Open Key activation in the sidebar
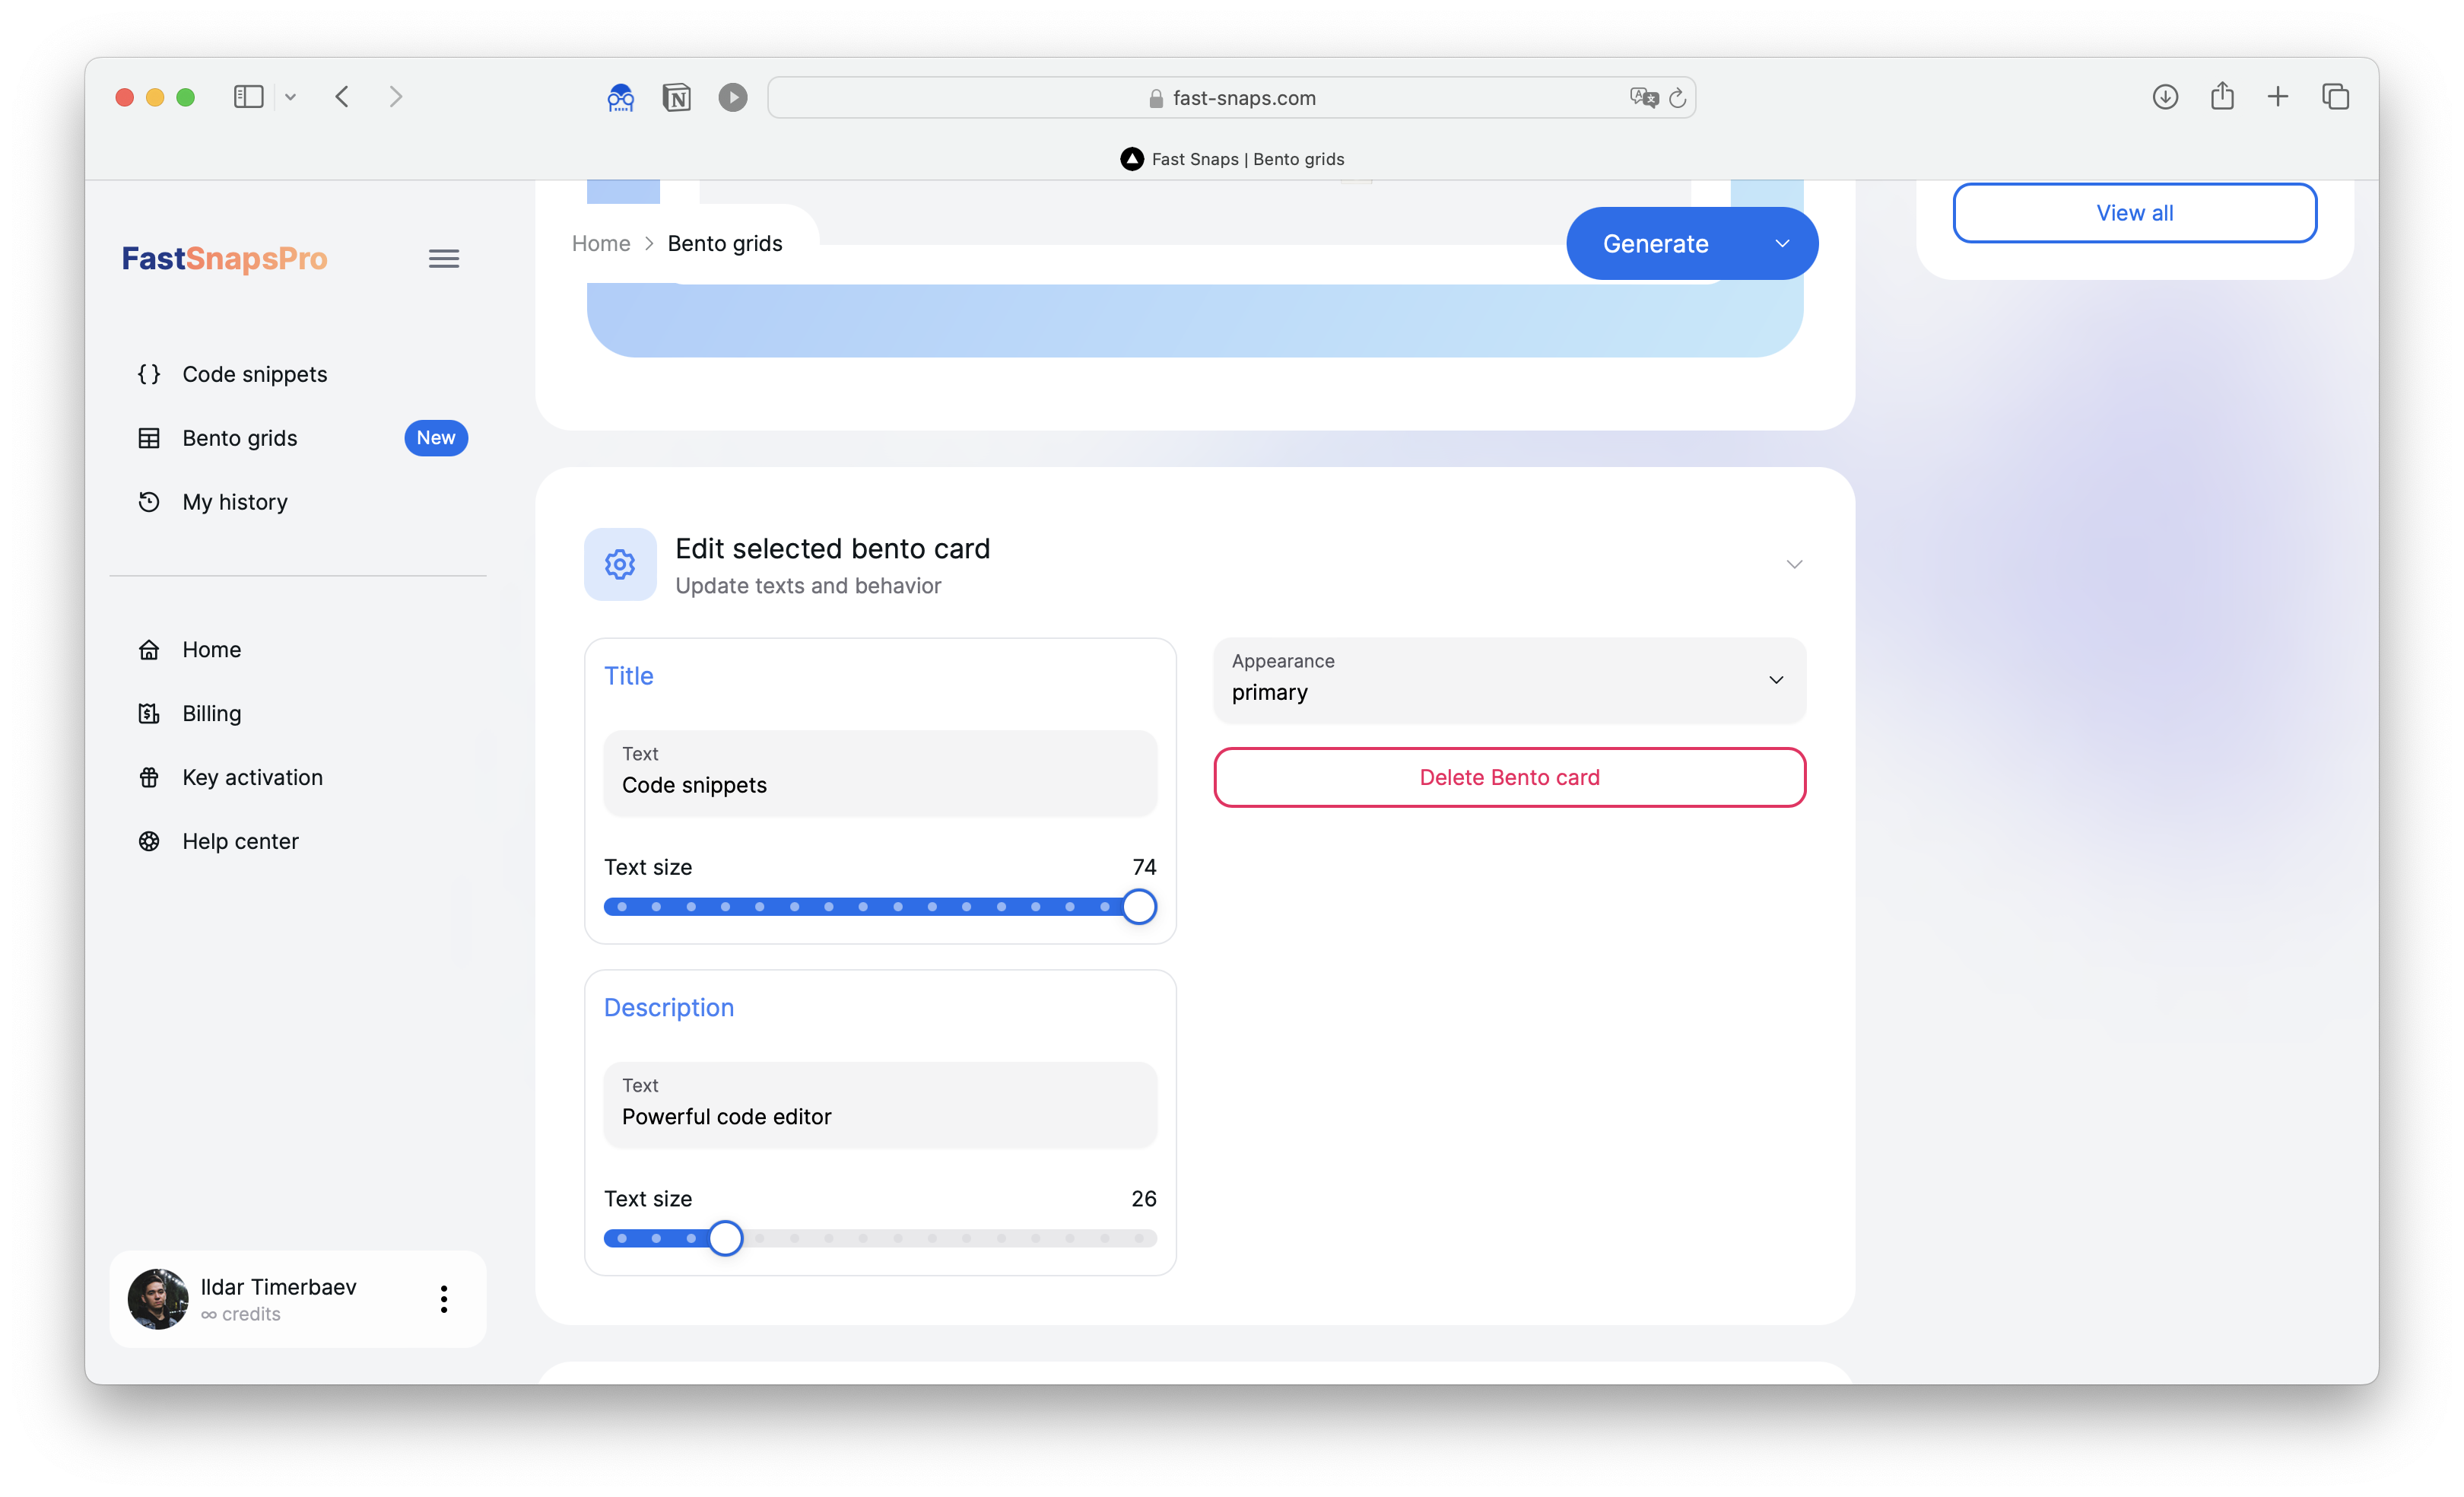Image resolution: width=2464 pixels, height=1497 pixels. click(x=252, y=777)
